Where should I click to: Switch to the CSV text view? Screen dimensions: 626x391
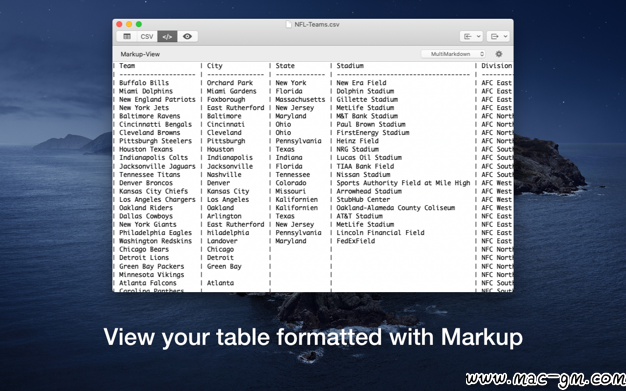point(147,36)
